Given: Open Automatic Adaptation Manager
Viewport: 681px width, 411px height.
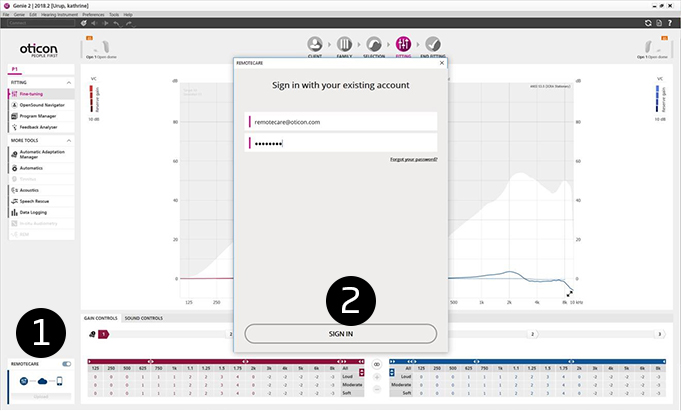Looking at the screenshot, I should pos(41,154).
